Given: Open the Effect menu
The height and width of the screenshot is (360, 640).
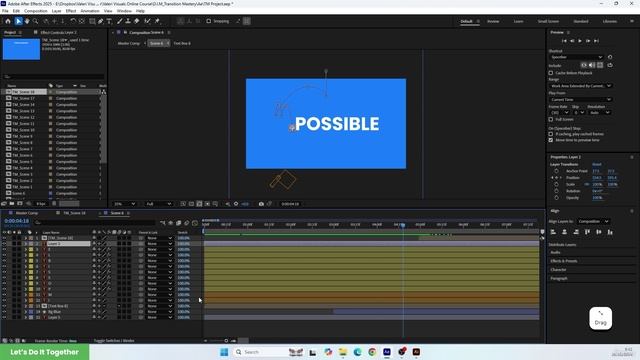Looking at the screenshot, I should (x=71, y=11).
